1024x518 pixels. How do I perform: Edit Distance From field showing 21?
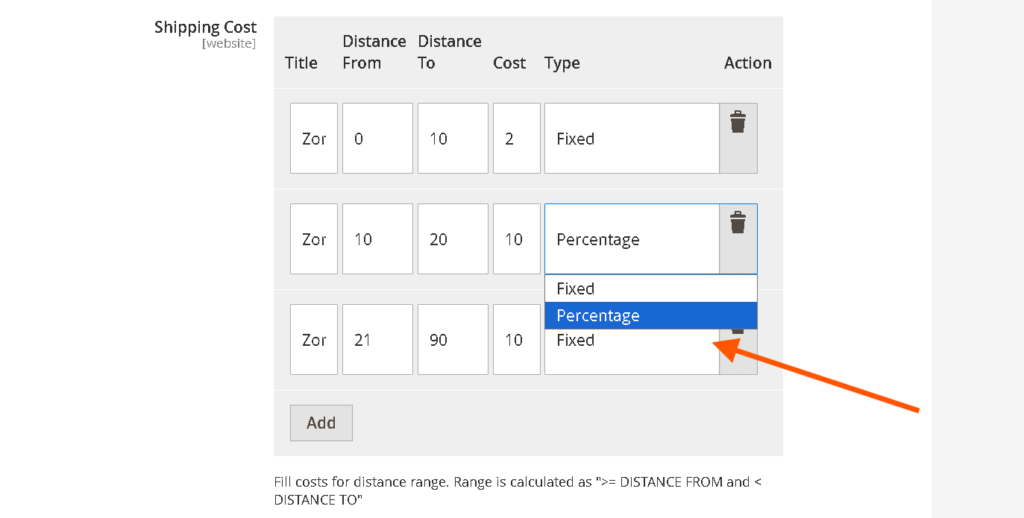point(377,340)
